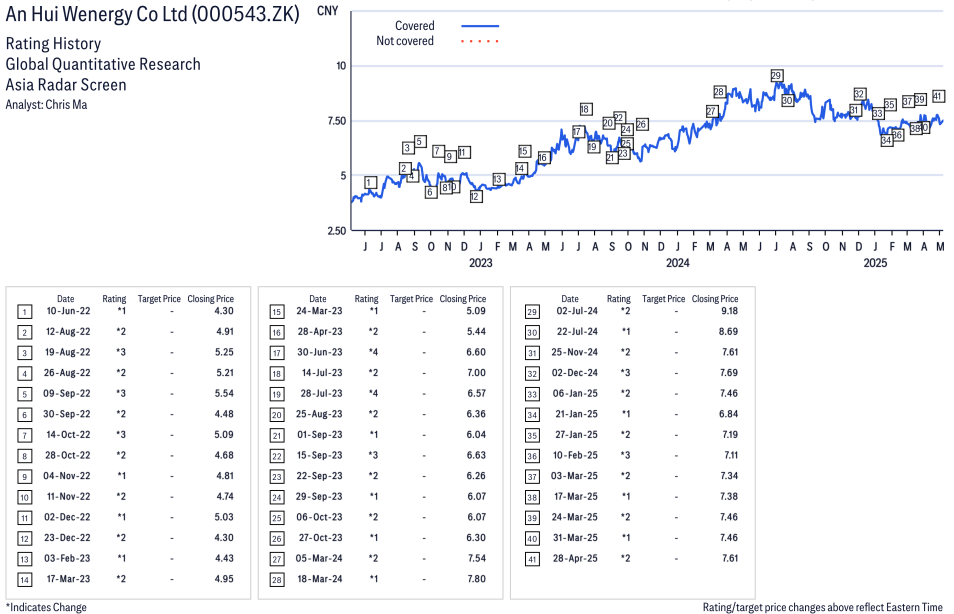Select the date 30-Jun-23 in the table
The height and width of the screenshot is (614, 954).
click(x=319, y=352)
